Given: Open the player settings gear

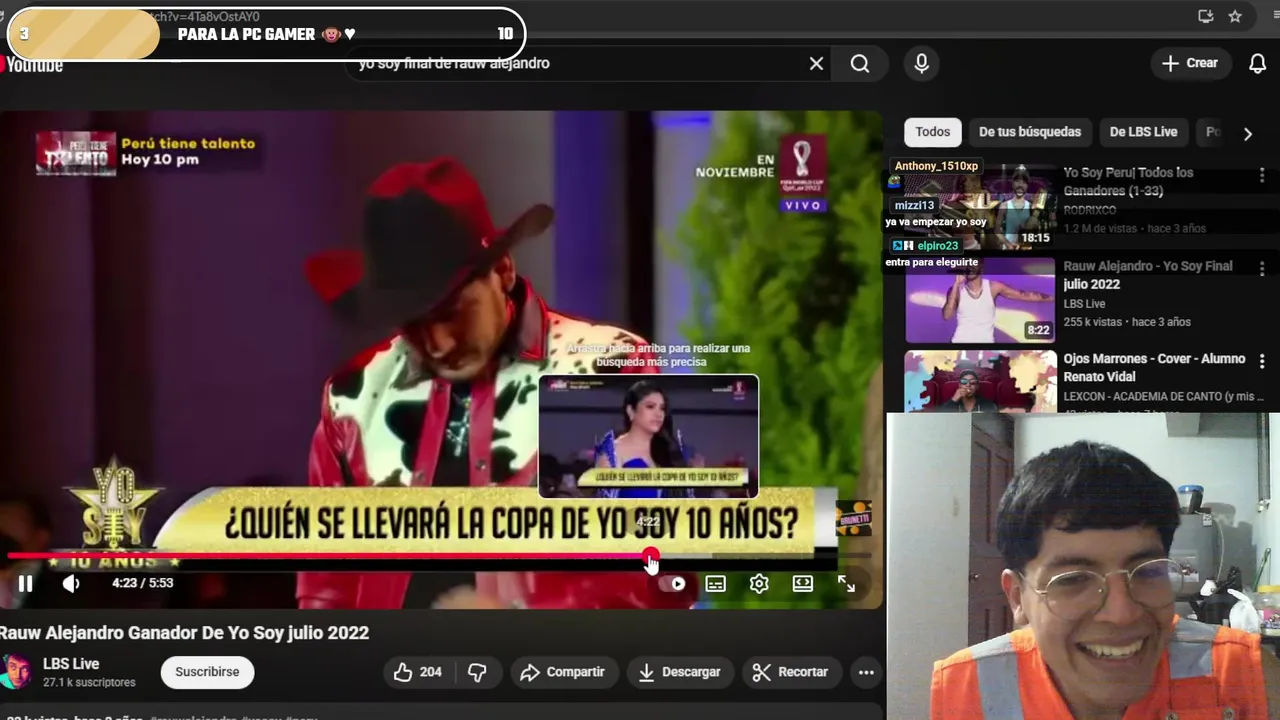Looking at the screenshot, I should coord(759,584).
